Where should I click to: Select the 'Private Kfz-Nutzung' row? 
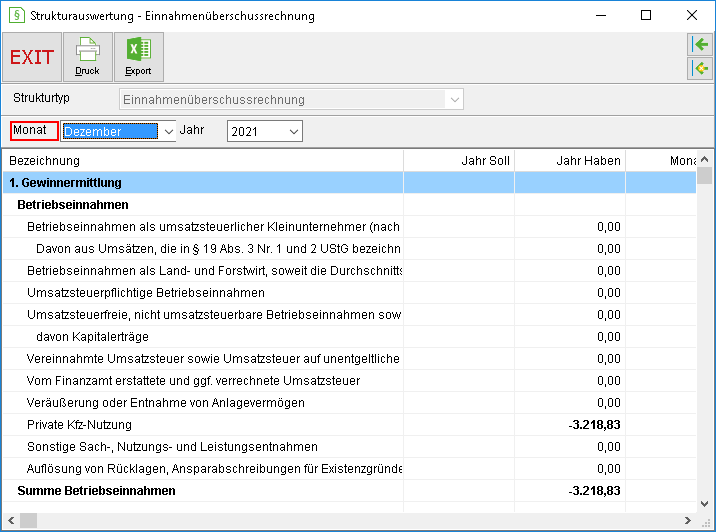349,425
